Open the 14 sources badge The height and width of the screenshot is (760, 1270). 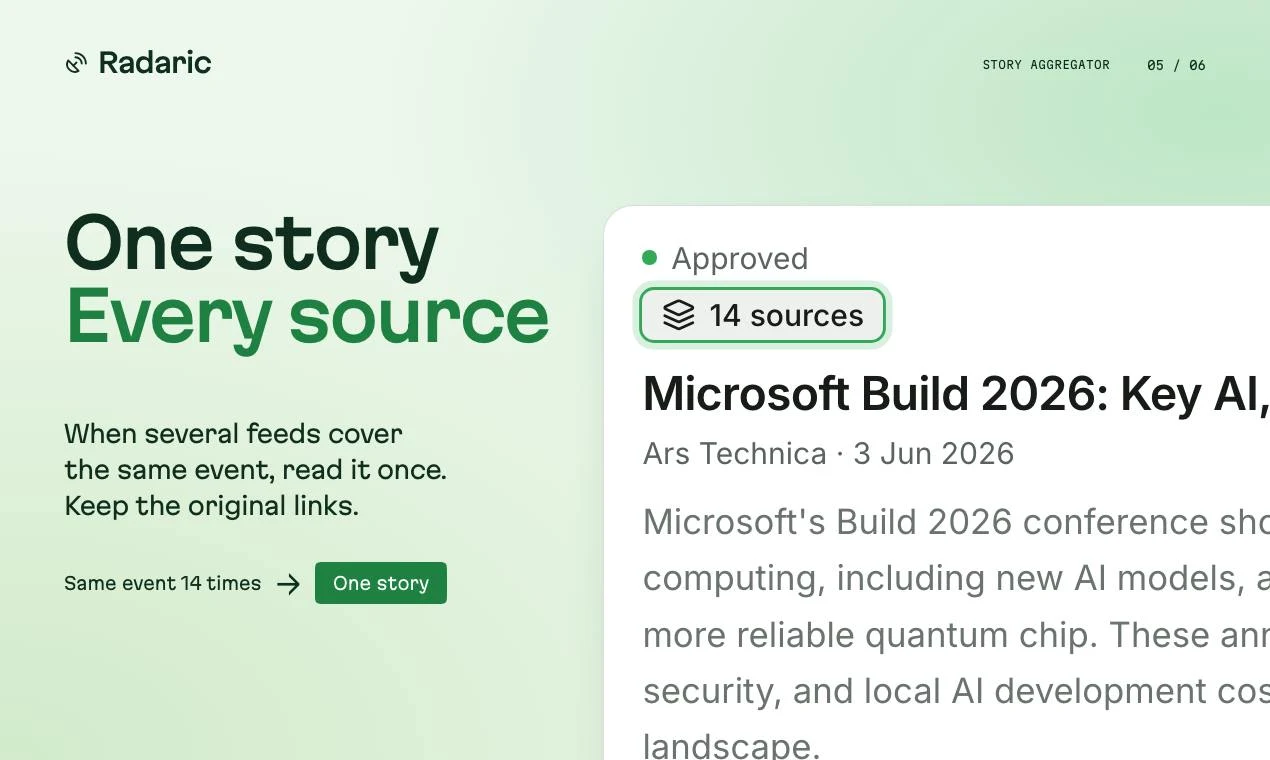[x=762, y=315]
